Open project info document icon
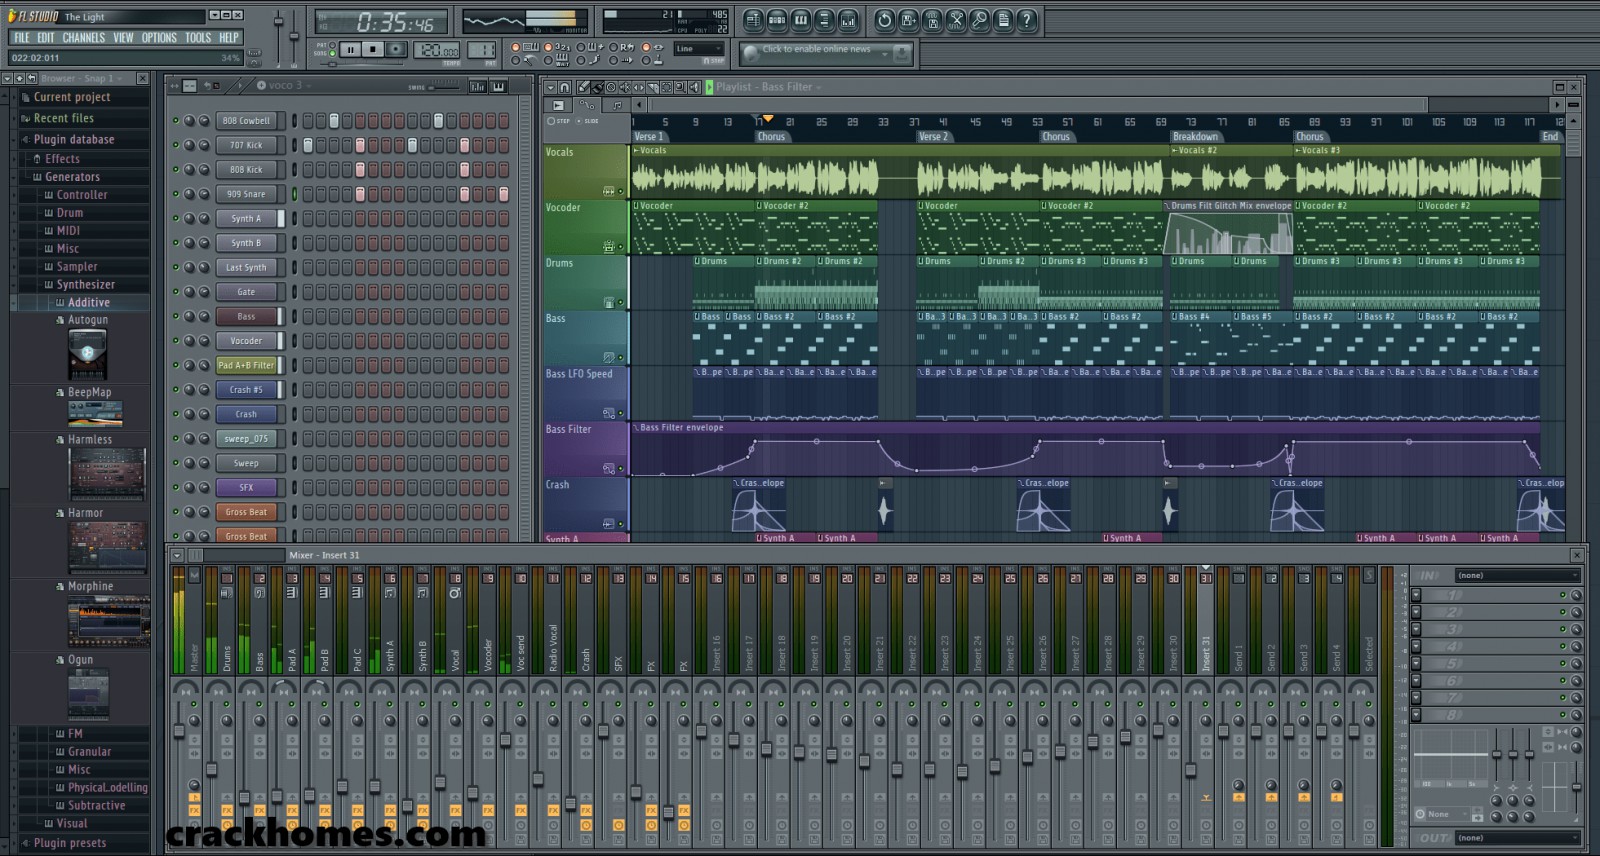Viewport: 1600px width, 856px height. [x=1005, y=20]
